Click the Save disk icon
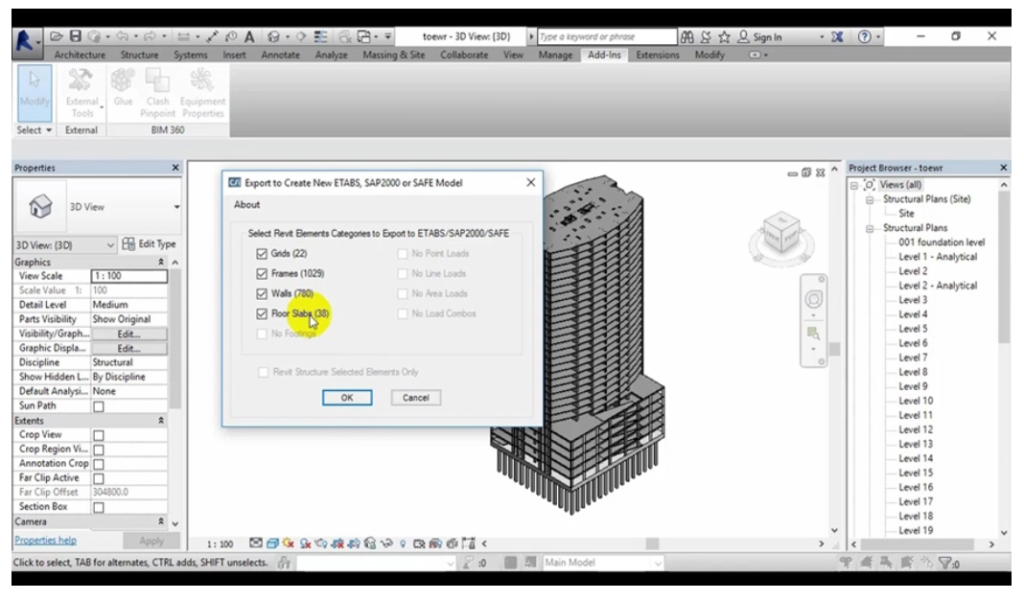The height and width of the screenshot is (600, 1024). coord(76,37)
